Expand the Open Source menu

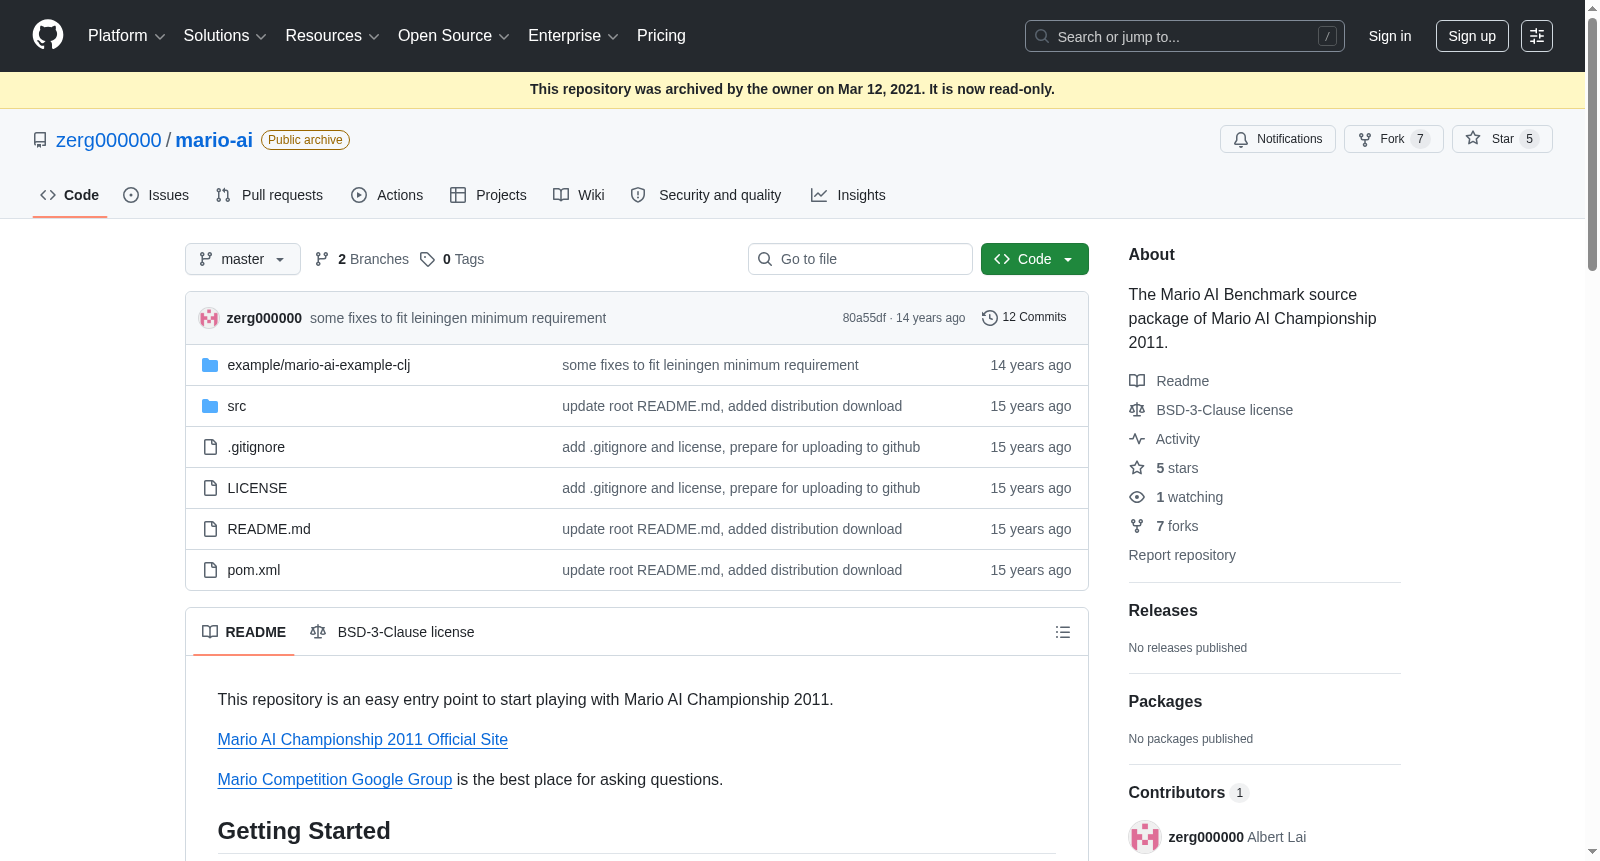454,36
